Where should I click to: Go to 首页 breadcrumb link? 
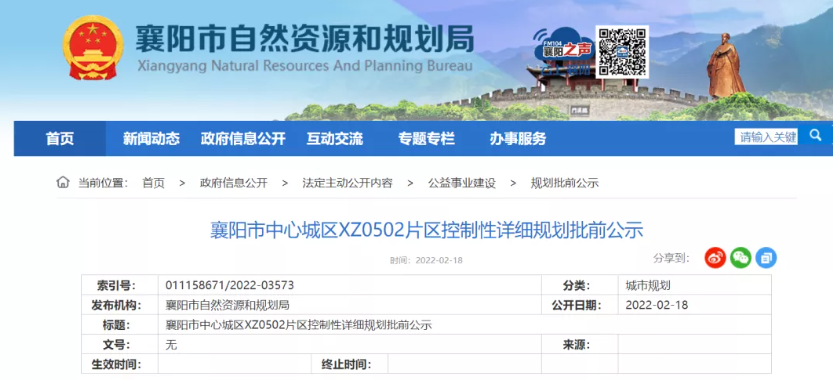click(x=154, y=183)
